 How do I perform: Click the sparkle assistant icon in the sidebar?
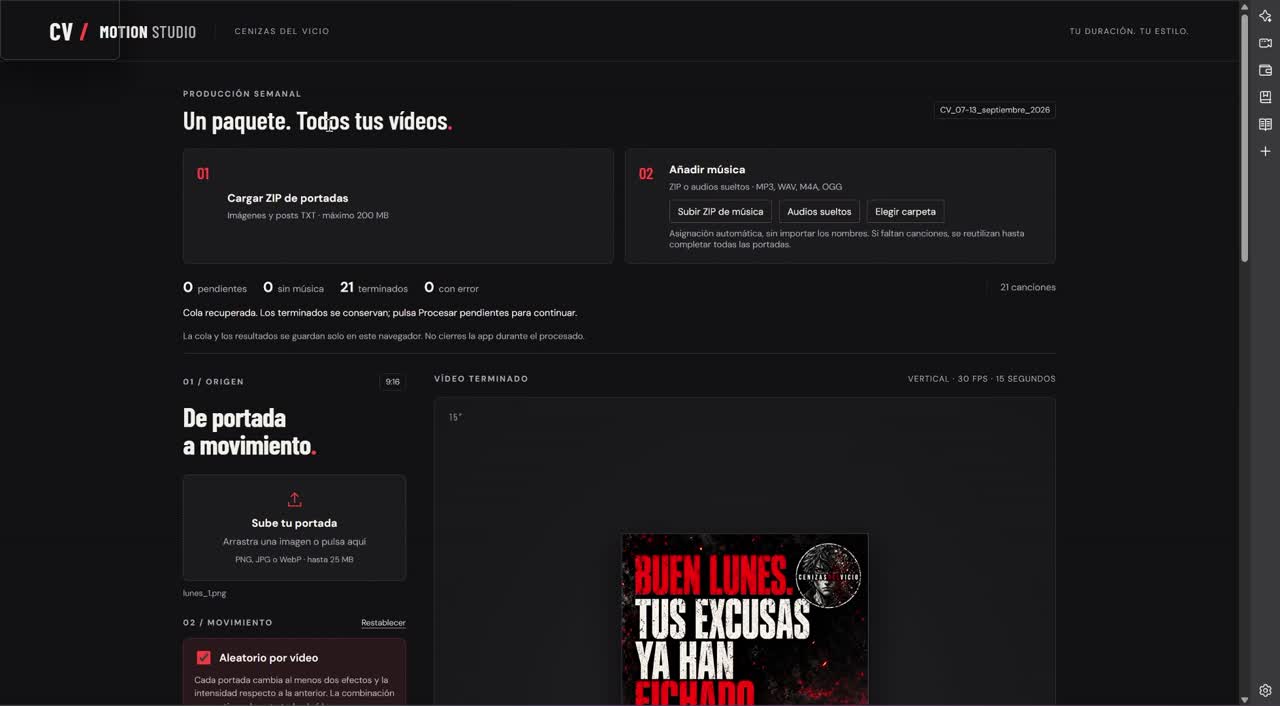coord(1265,16)
